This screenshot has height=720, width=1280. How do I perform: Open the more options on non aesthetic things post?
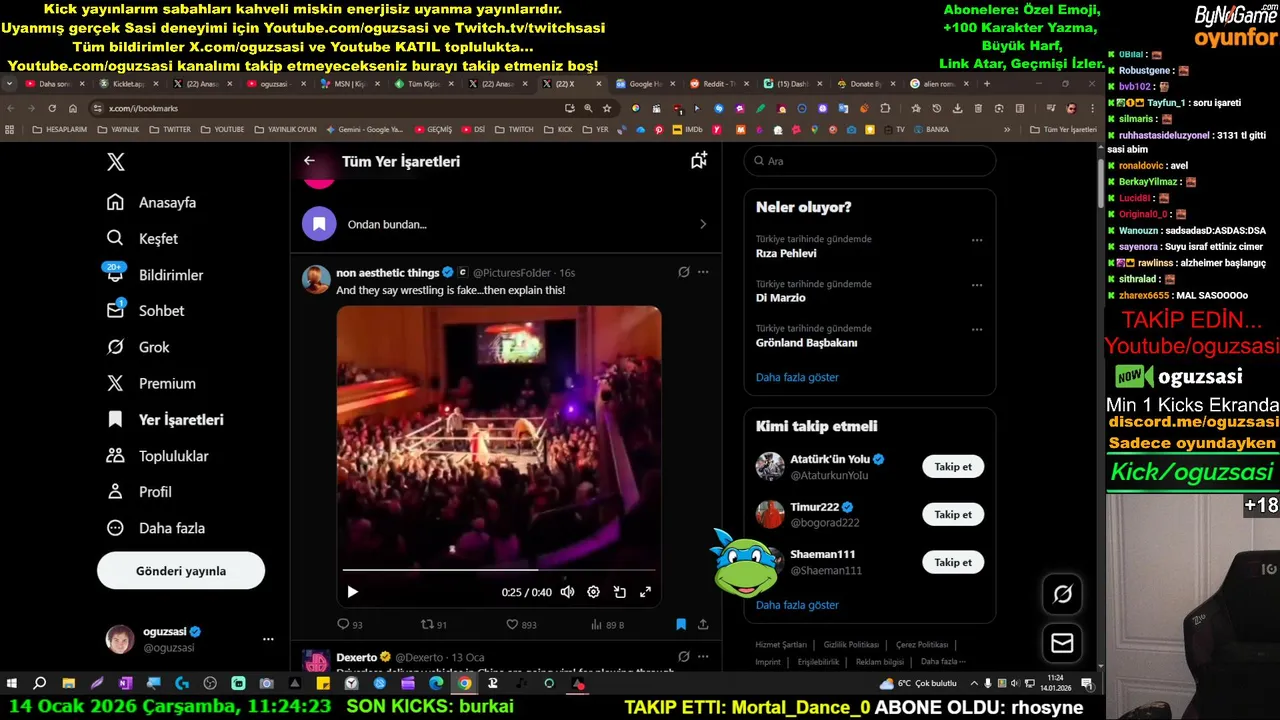[703, 272]
